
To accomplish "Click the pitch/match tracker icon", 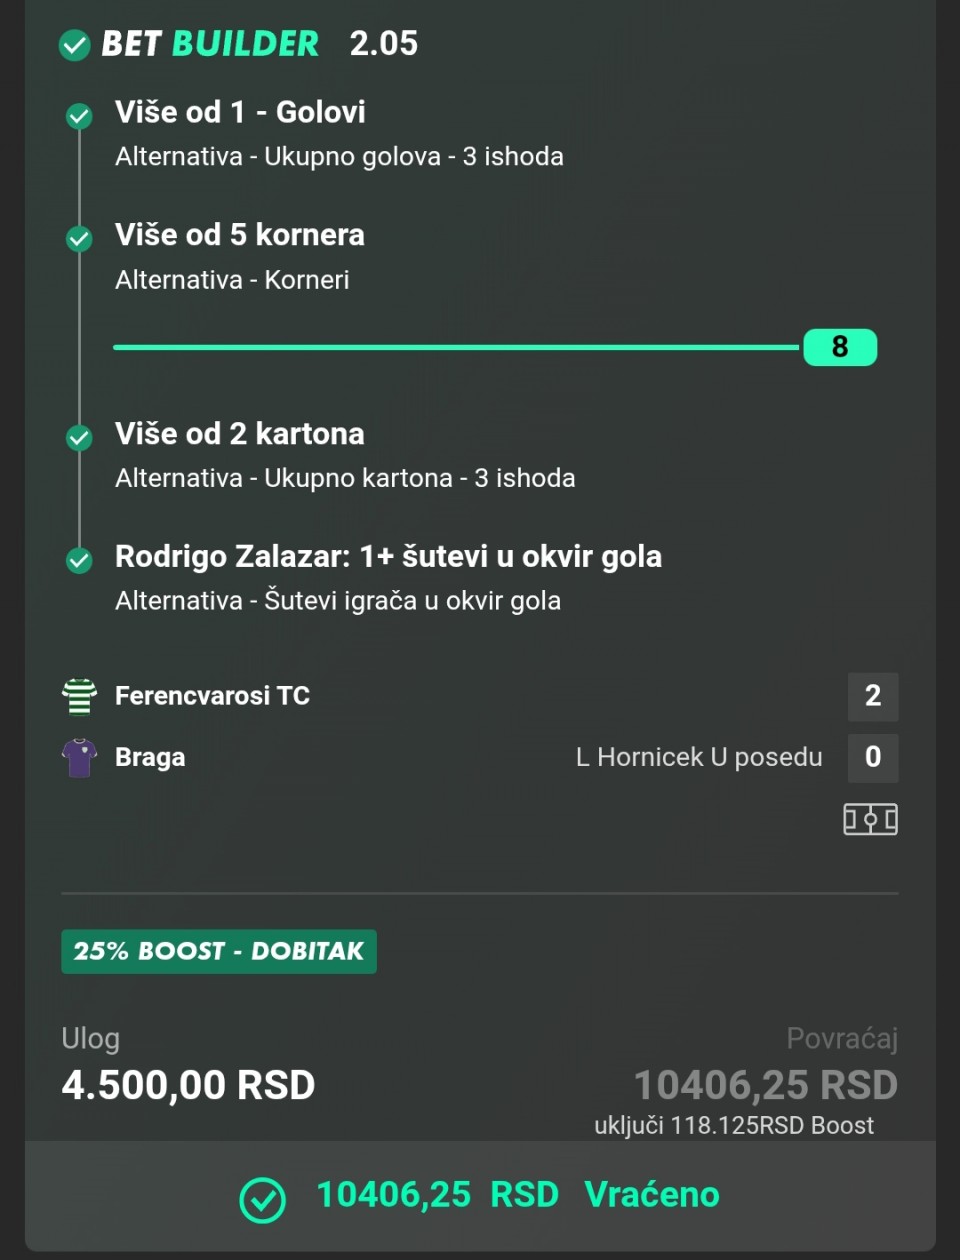I will [x=870, y=819].
